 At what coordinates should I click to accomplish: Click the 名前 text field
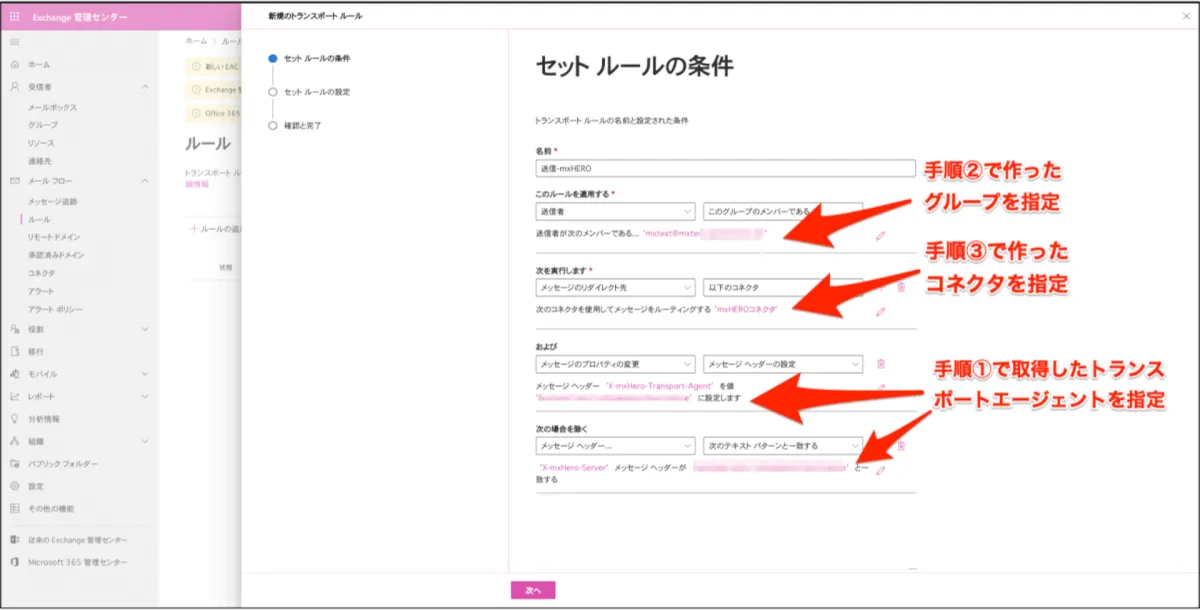click(x=725, y=169)
